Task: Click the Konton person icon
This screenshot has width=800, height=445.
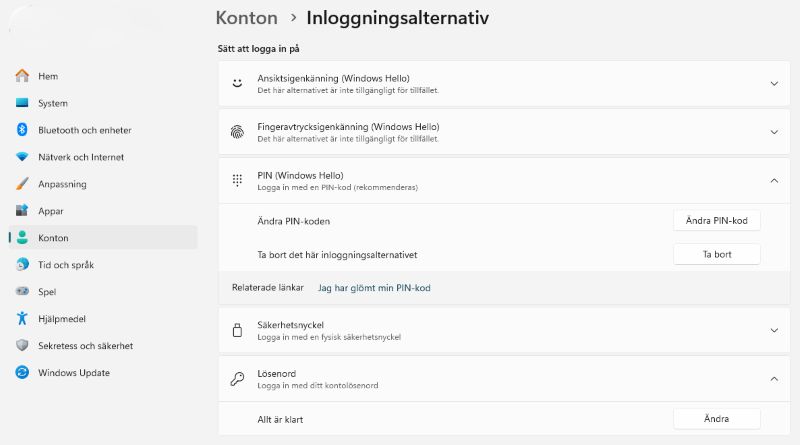Action: (22, 237)
